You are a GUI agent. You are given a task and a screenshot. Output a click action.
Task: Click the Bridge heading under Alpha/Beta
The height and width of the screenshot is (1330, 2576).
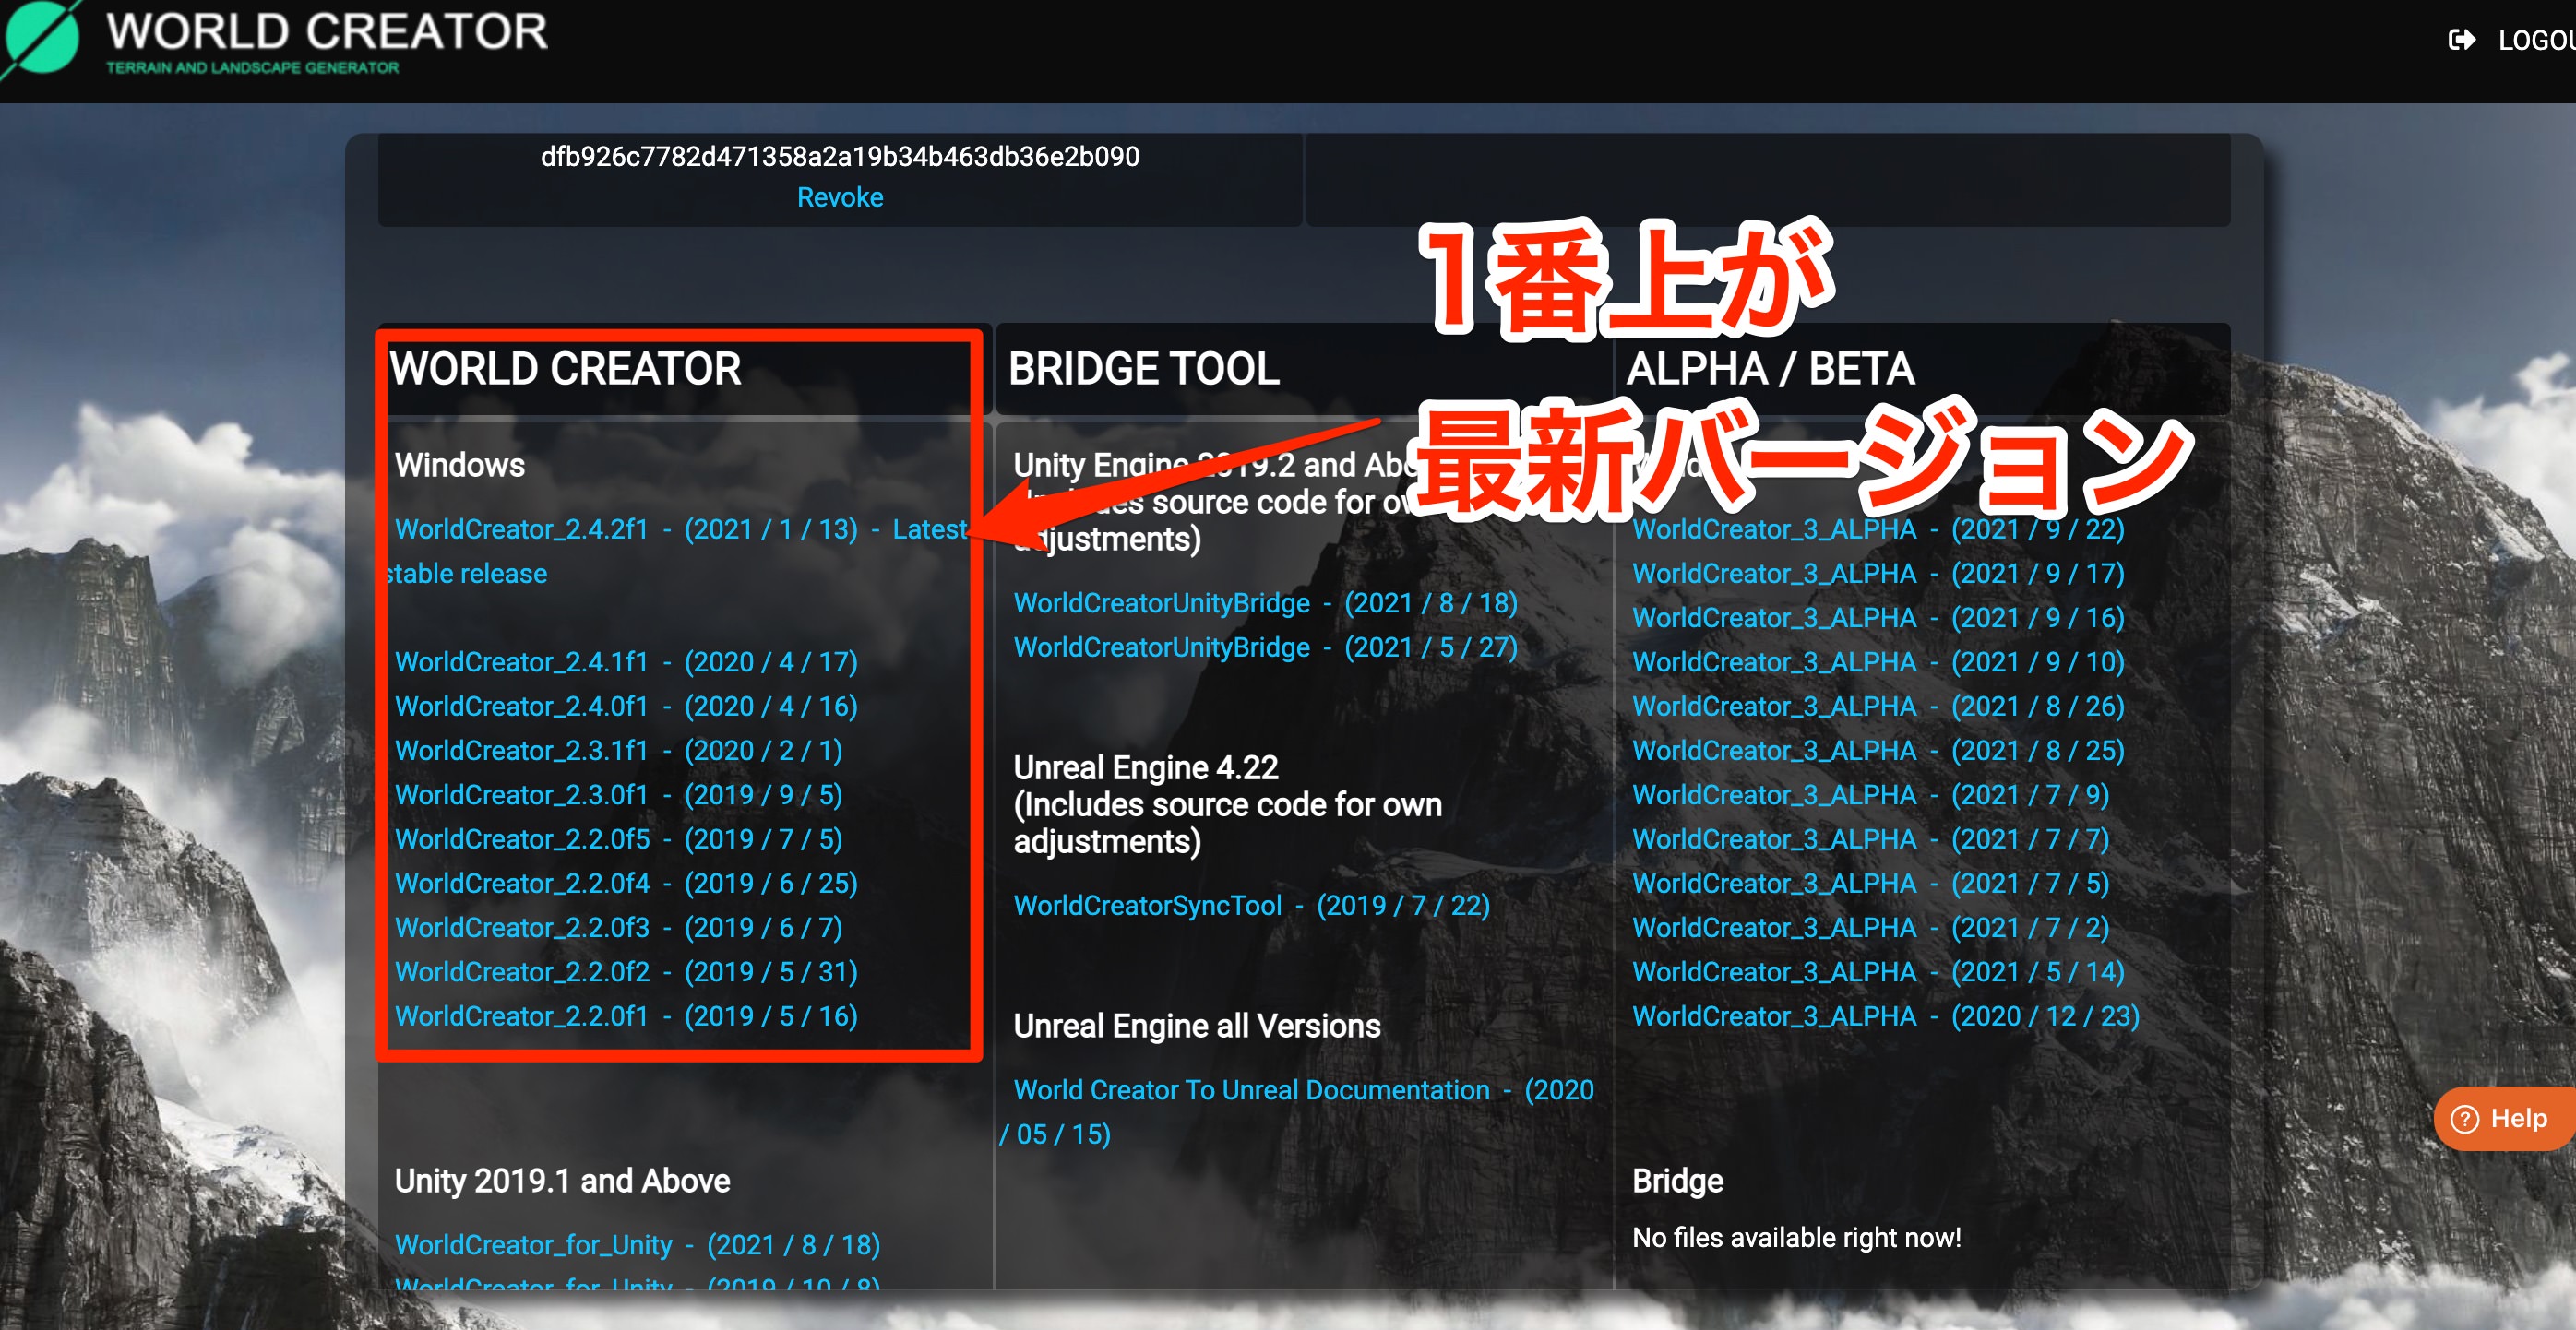tap(1678, 1181)
